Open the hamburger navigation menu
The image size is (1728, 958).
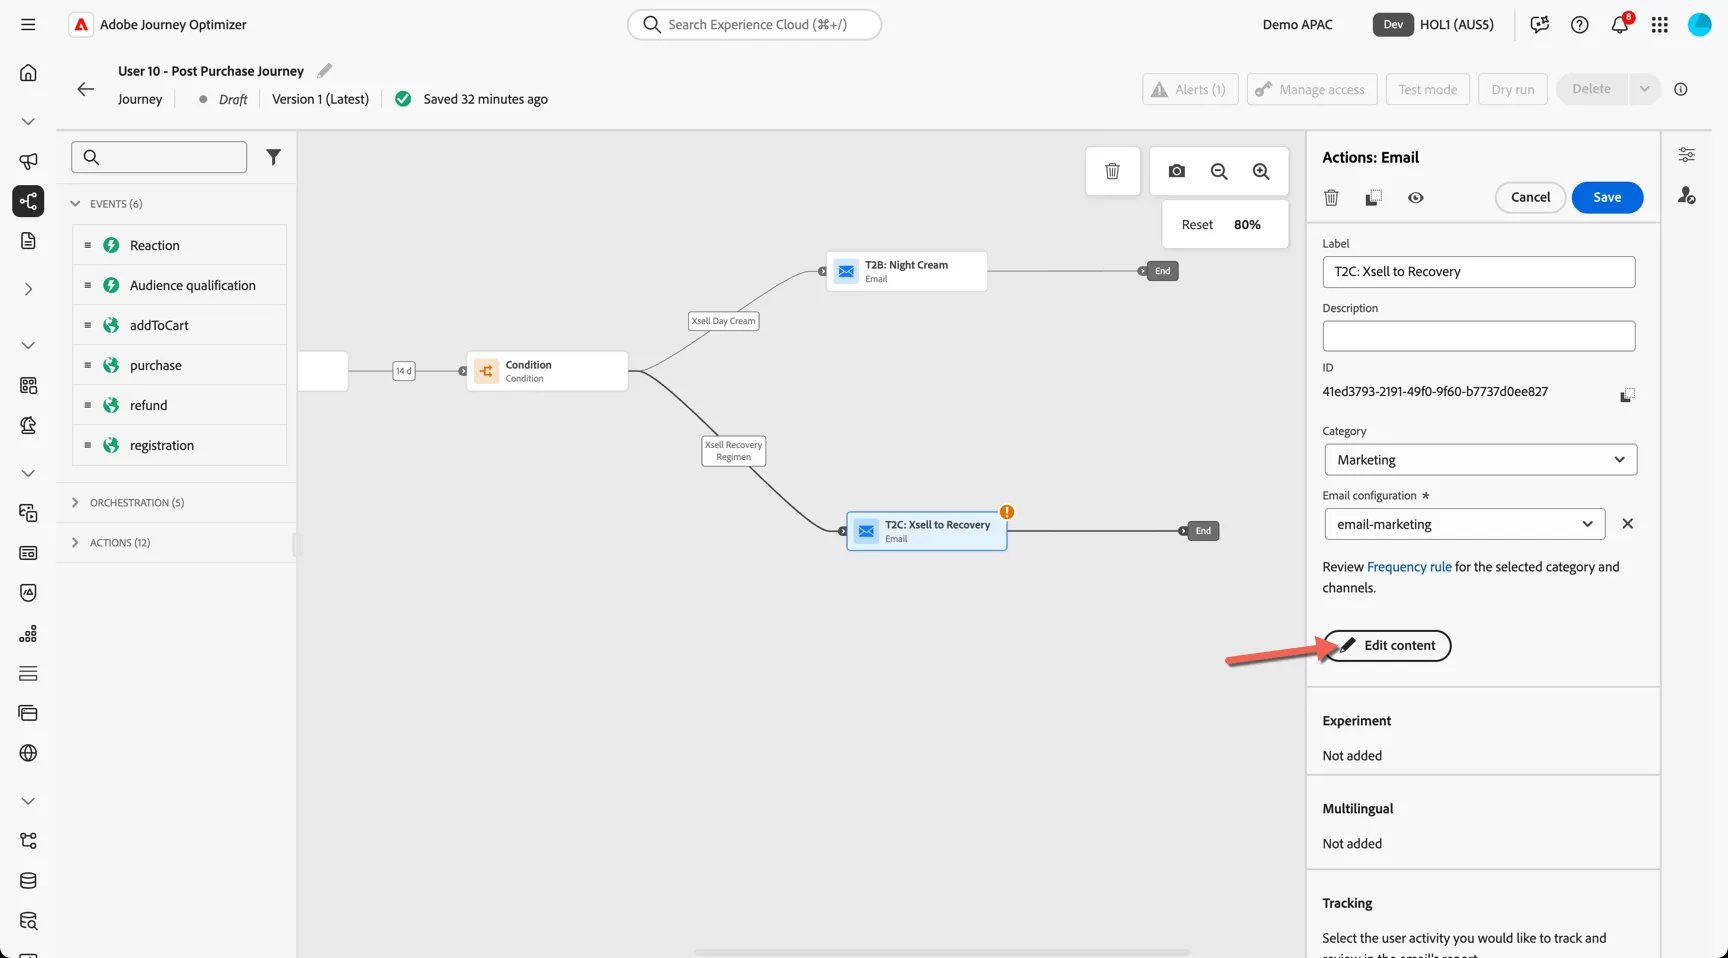(28, 24)
